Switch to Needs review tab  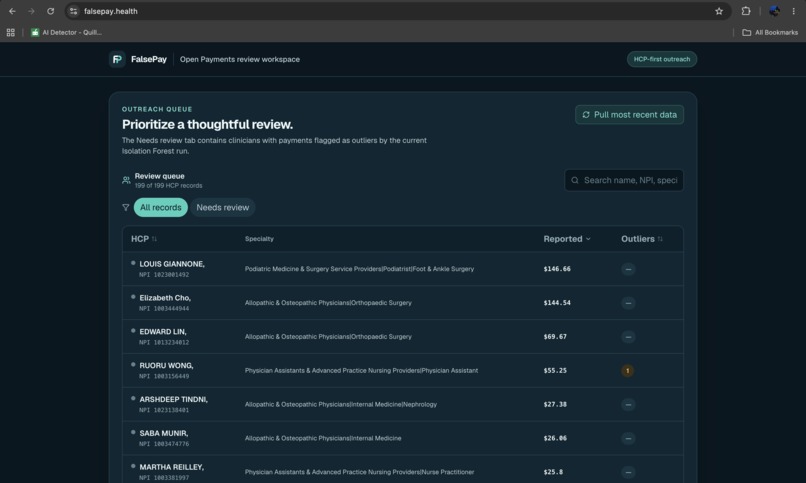(223, 208)
